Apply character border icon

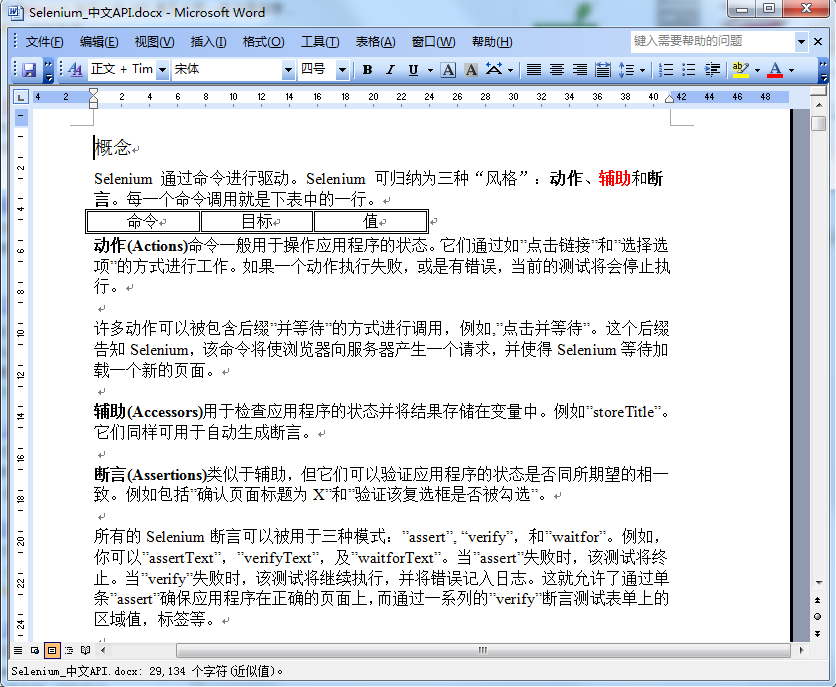pyautogui.click(x=448, y=70)
